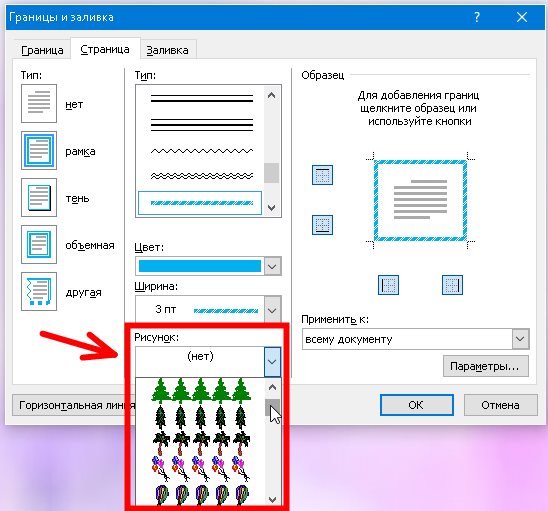Screen dimensions: 548x511
Task: Open the 'Применить к' dropdown
Action: (x=520, y=339)
